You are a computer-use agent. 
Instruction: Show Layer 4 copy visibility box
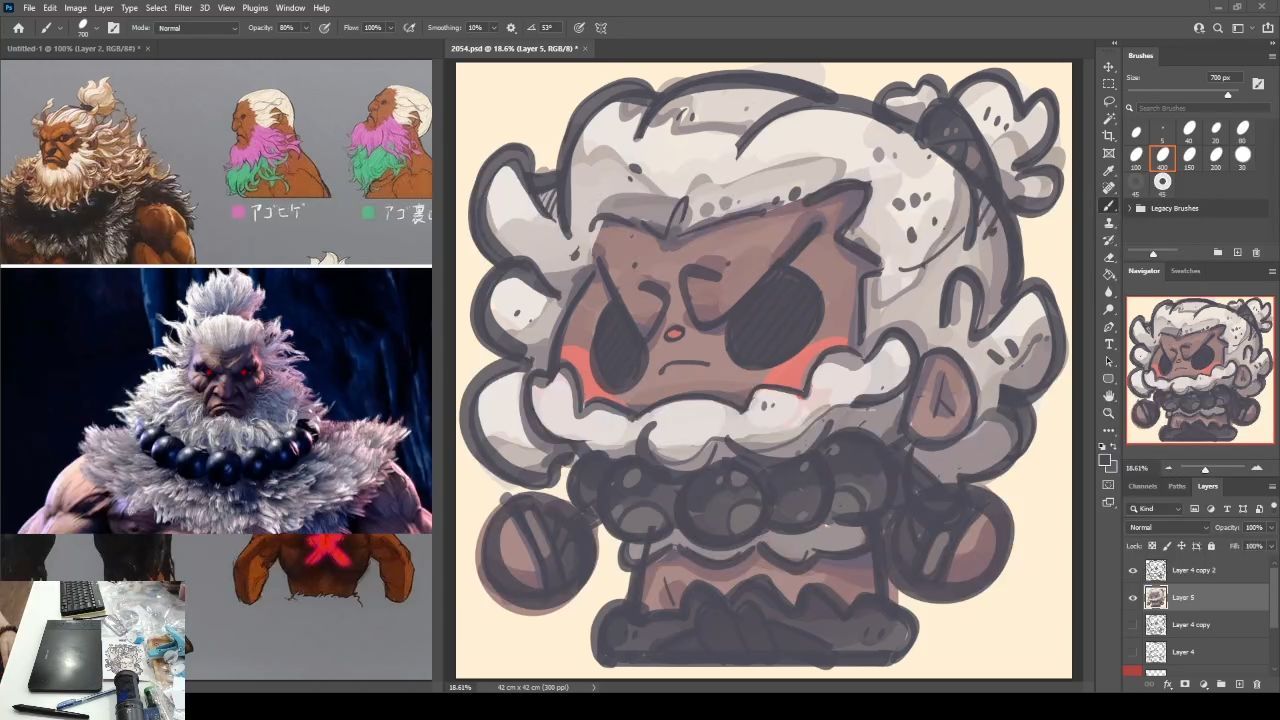pos(1133,624)
